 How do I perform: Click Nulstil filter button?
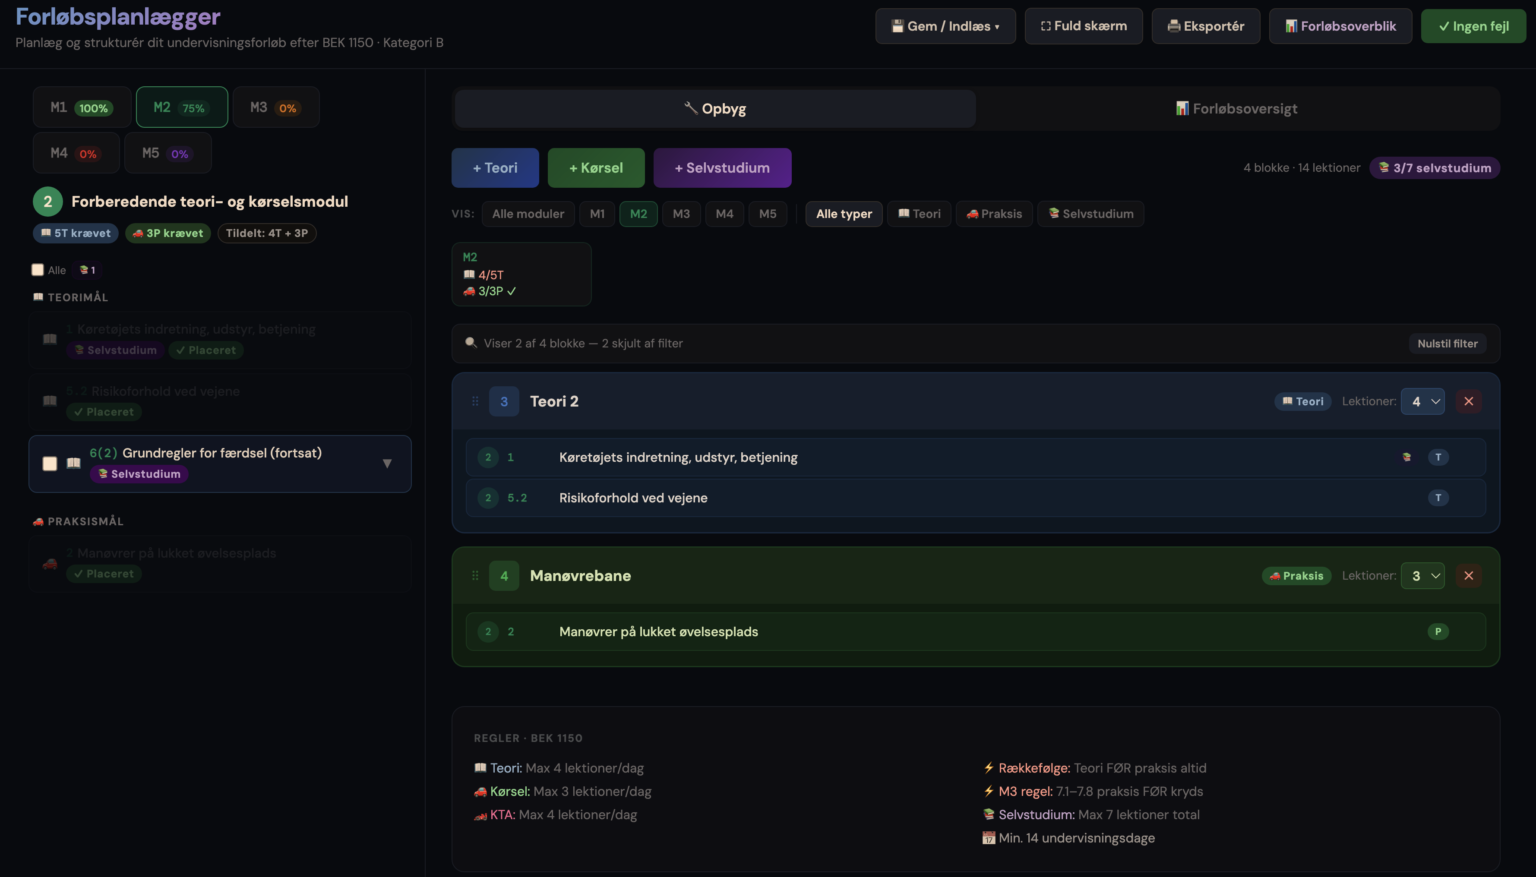tap(1446, 343)
